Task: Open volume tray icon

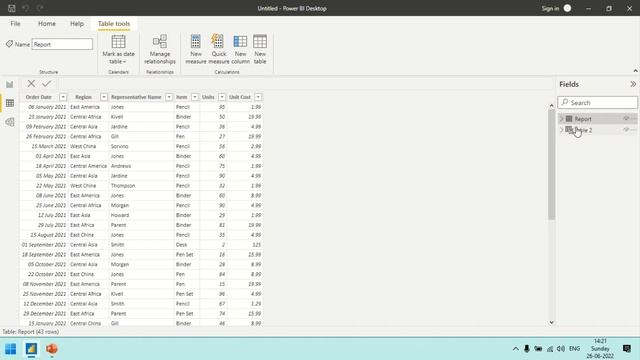Action: pyautogui.click(x=561, y=349)
